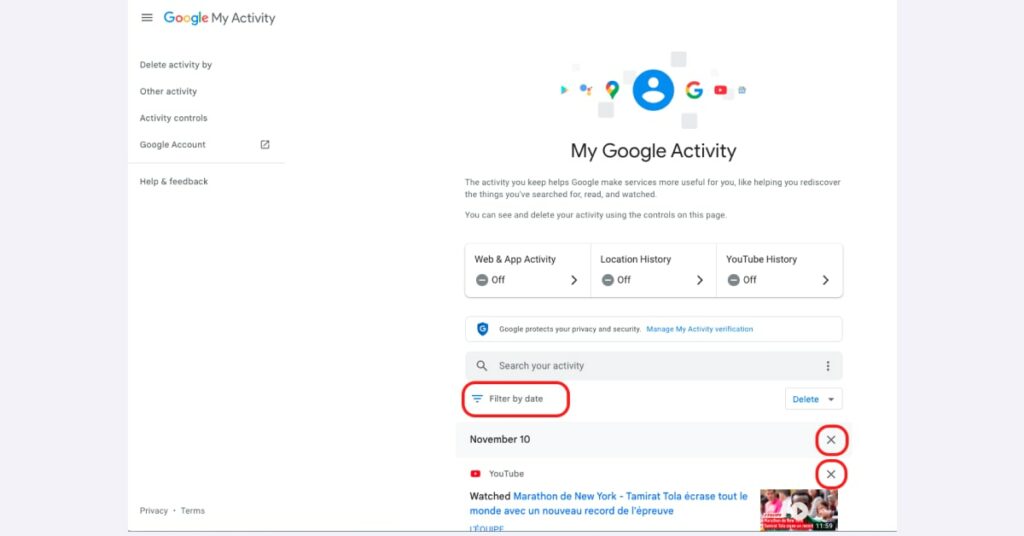The height and width of the screenshot is (536, 1024).
Task: Delete the November 10 activity group
Action: click(831, 440)
